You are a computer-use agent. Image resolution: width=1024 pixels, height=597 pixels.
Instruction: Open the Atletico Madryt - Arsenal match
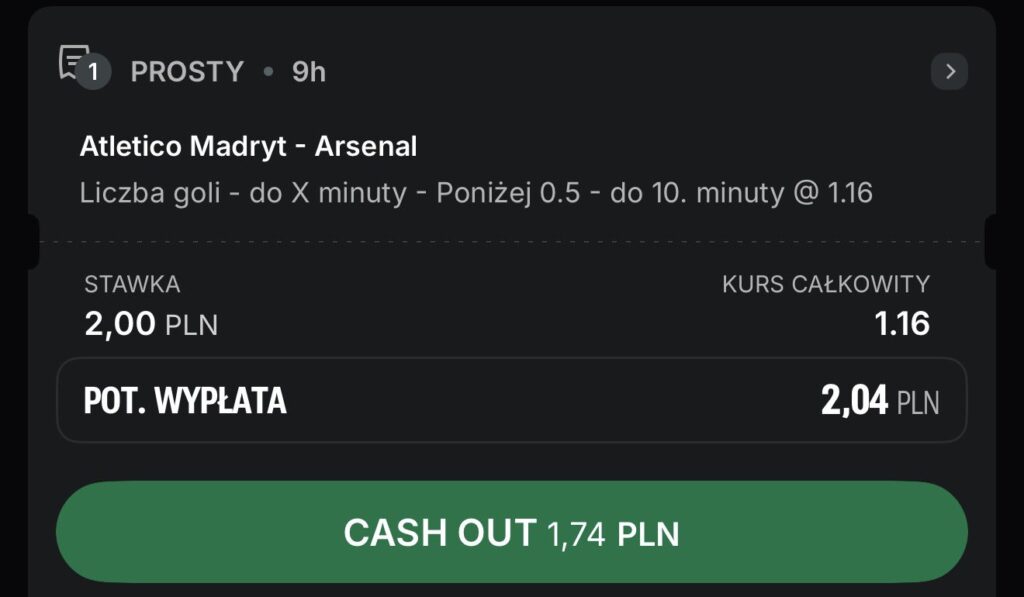(248, 147)
